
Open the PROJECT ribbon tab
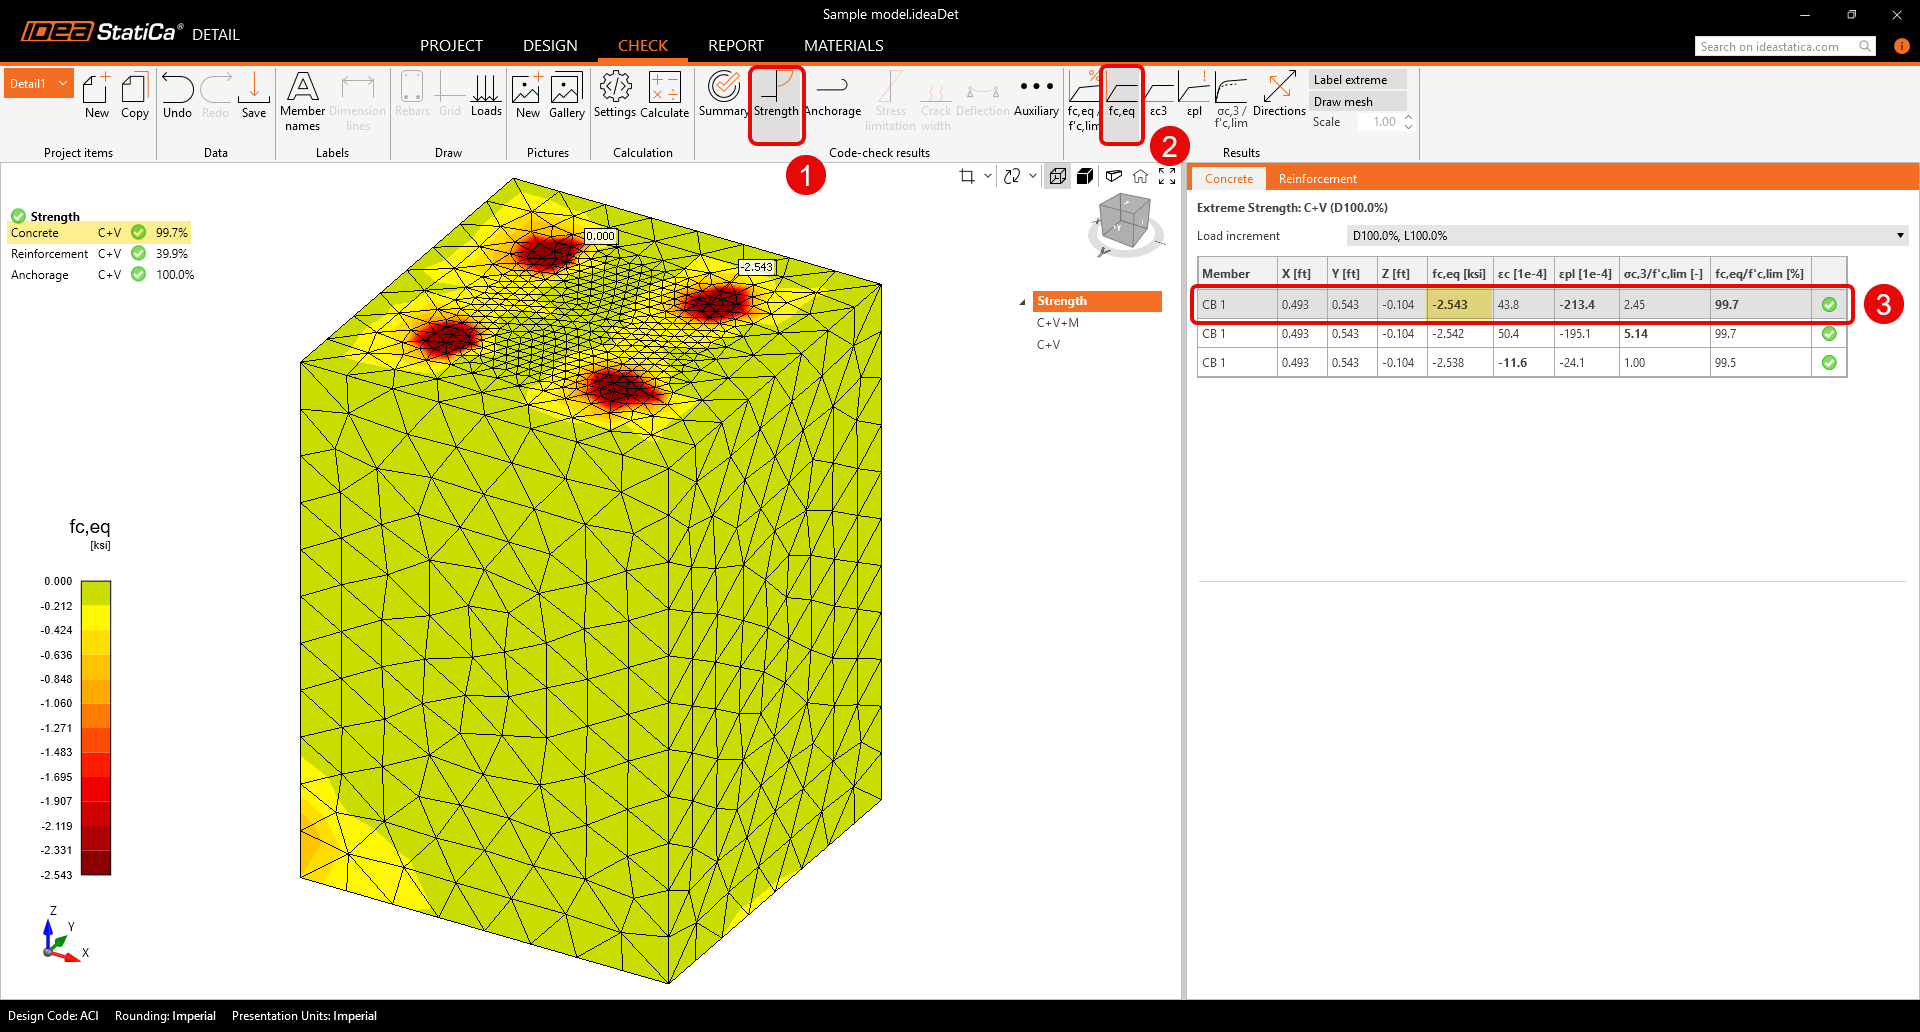point(451,46)
